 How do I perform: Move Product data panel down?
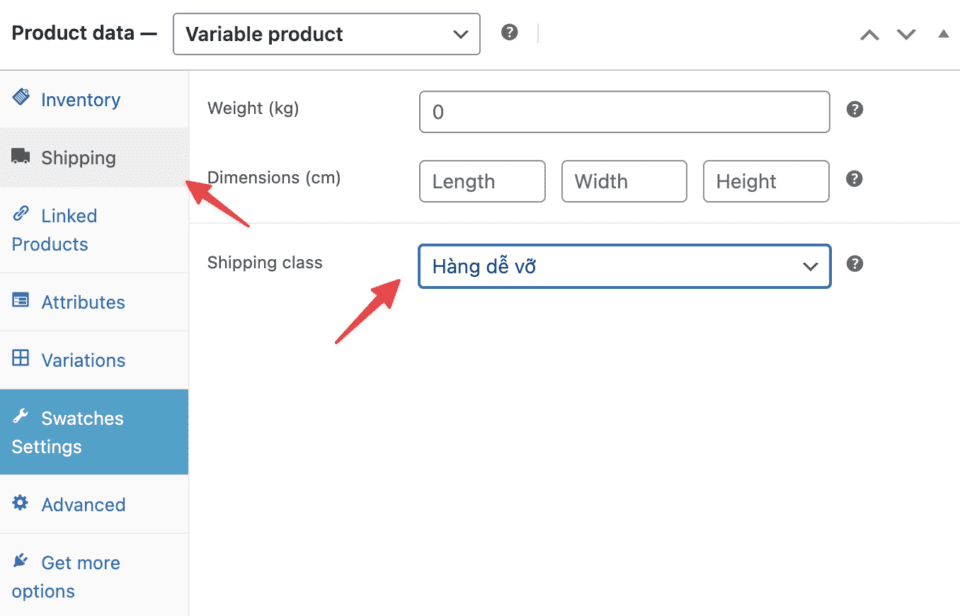906,34
